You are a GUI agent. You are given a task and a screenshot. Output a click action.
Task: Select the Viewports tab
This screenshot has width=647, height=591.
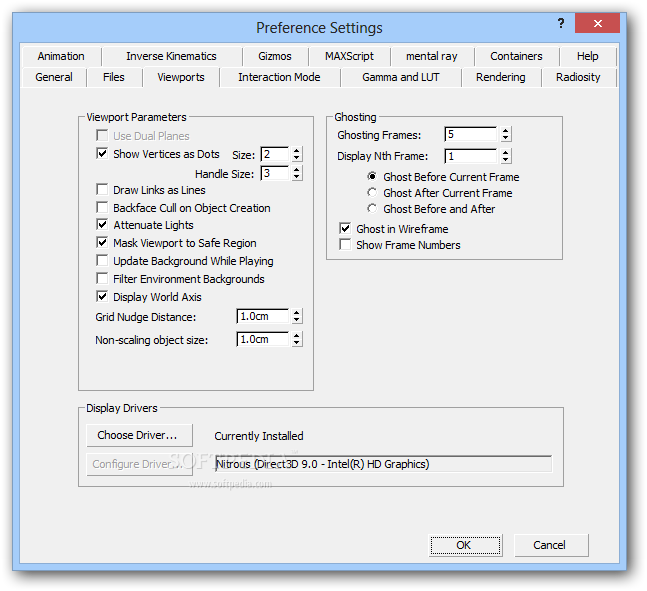coord(181,77)
